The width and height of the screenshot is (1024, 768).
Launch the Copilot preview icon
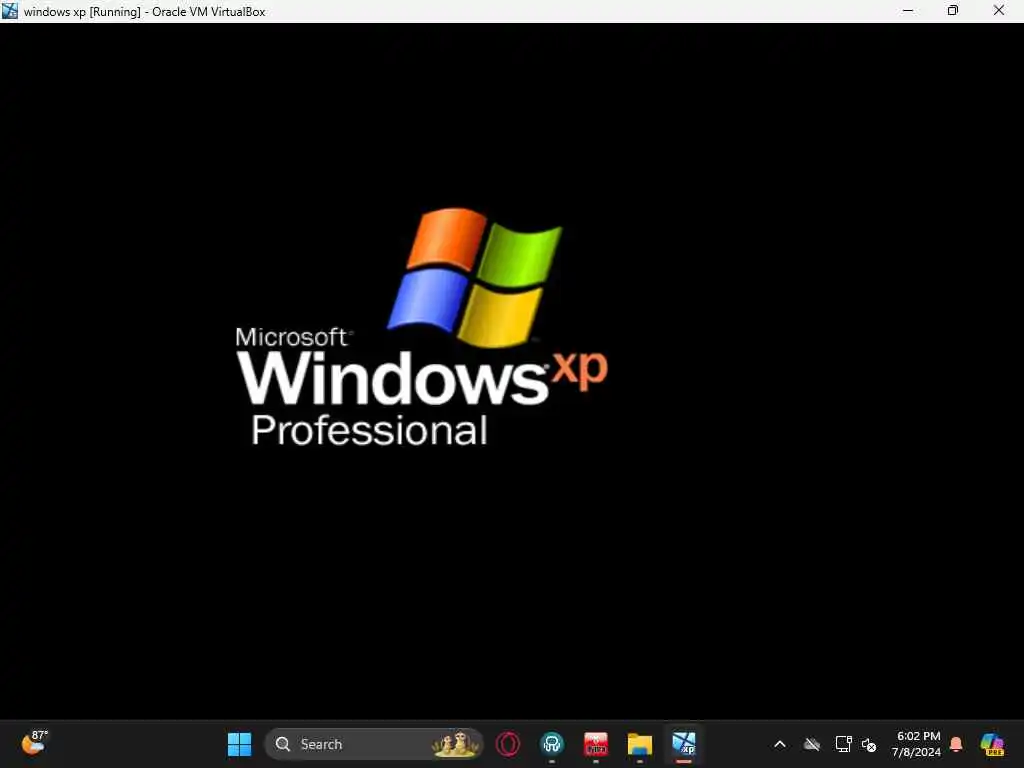(992, 744)
